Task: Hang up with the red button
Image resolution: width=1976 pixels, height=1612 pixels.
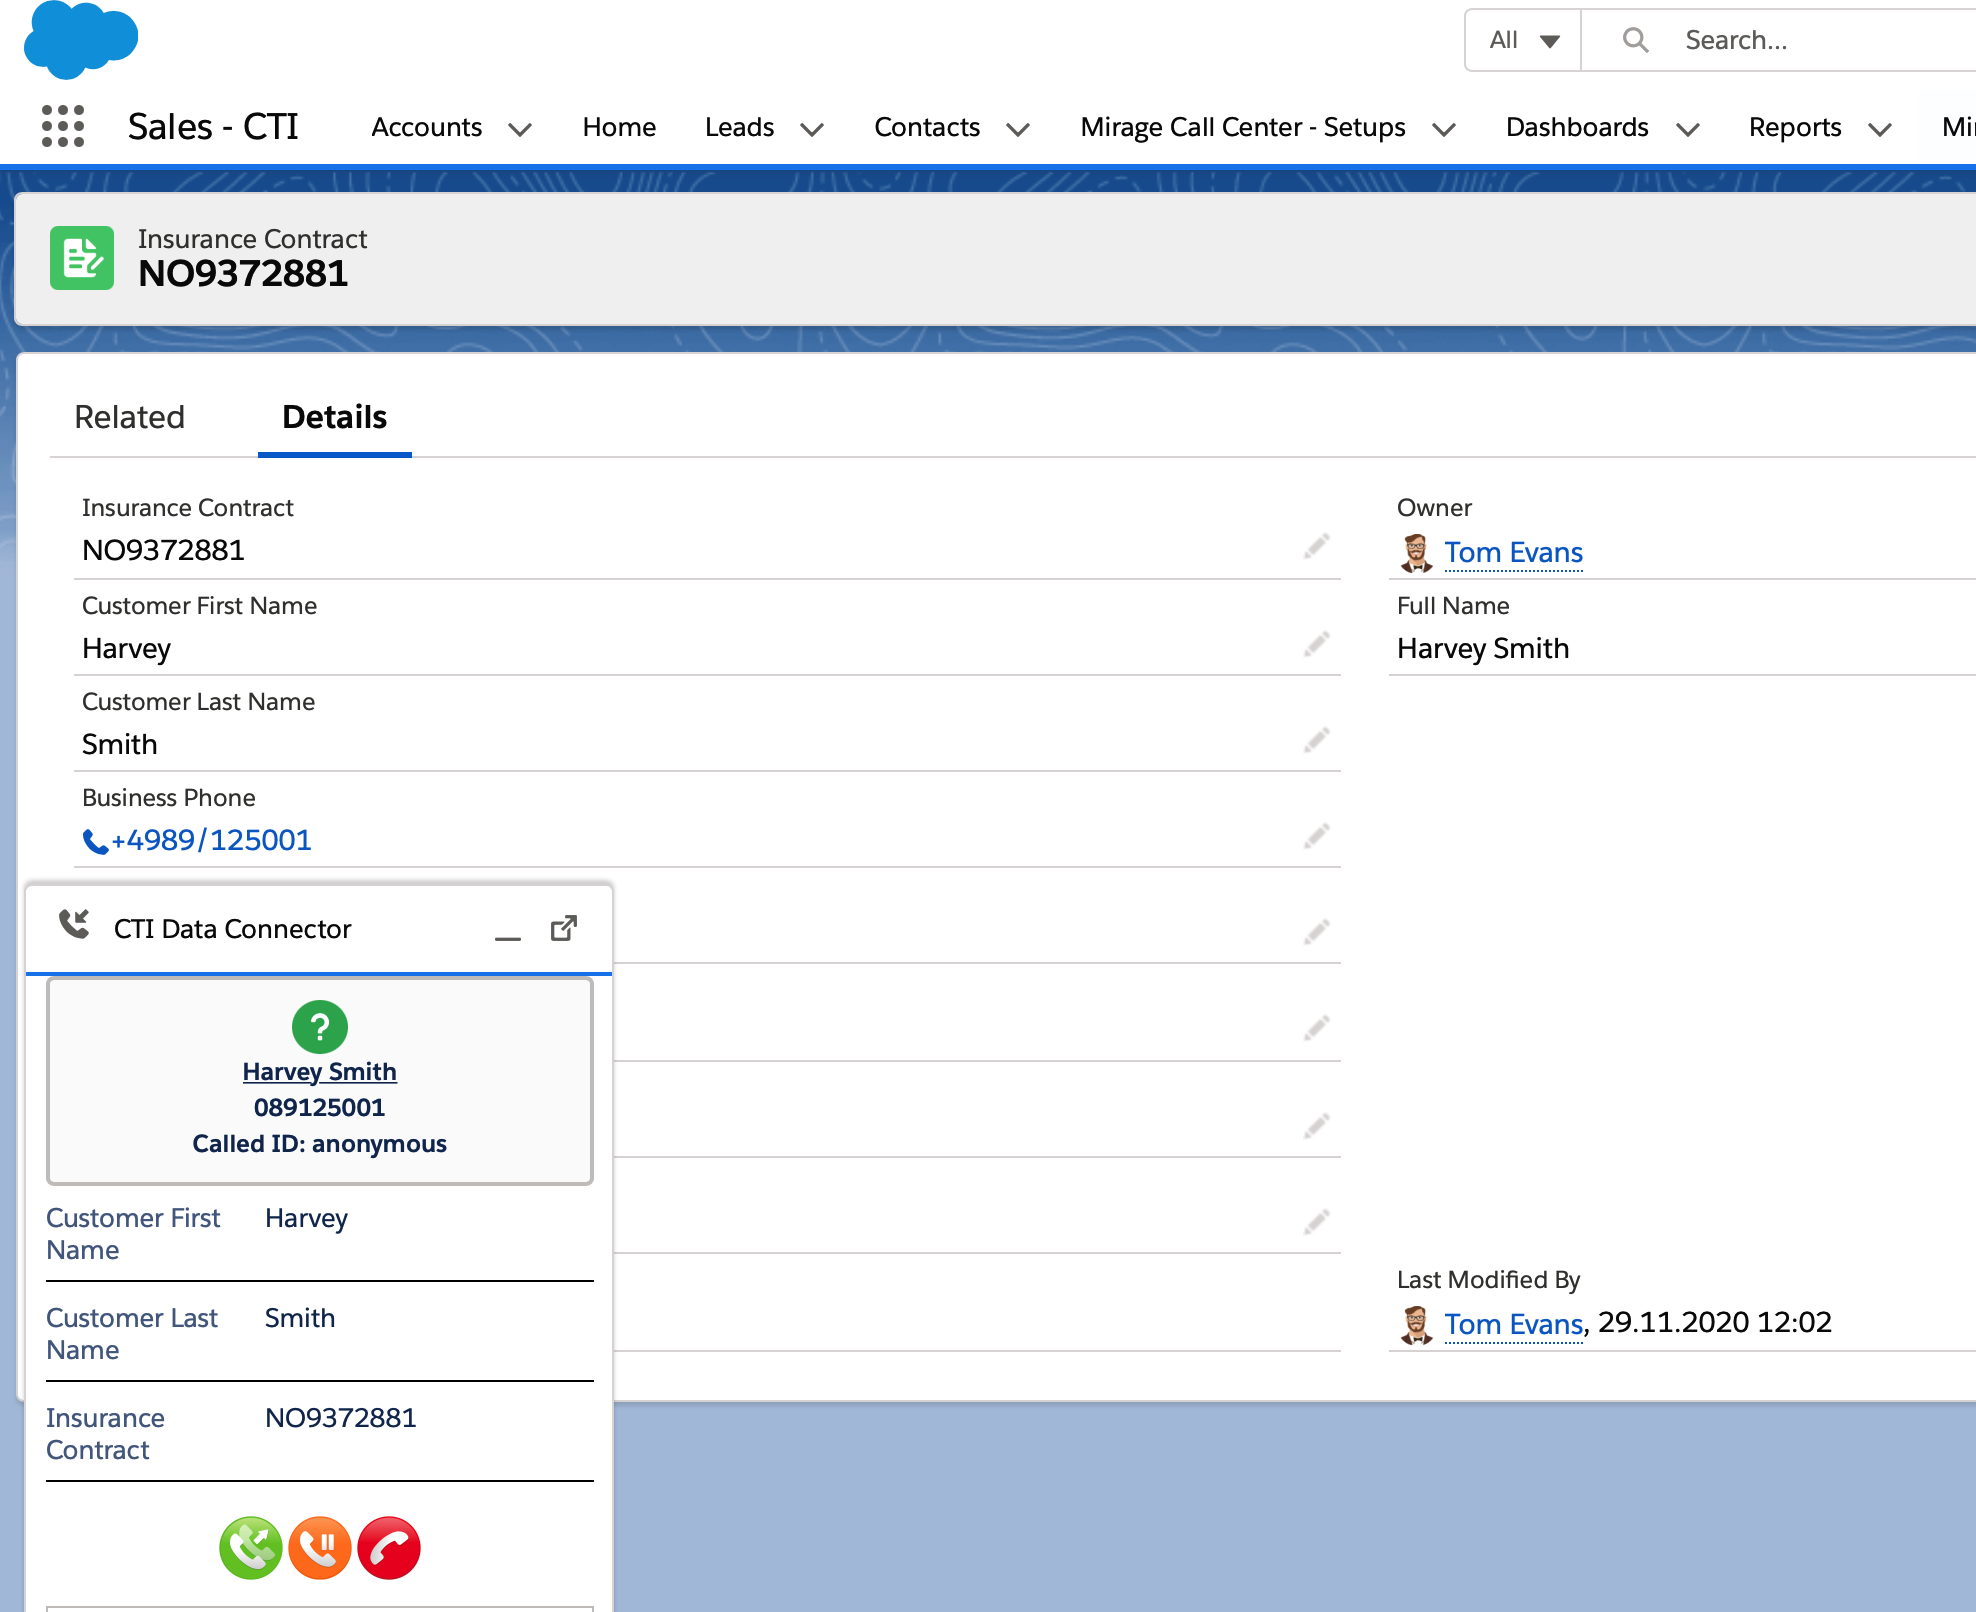Action: [389, 1548]
